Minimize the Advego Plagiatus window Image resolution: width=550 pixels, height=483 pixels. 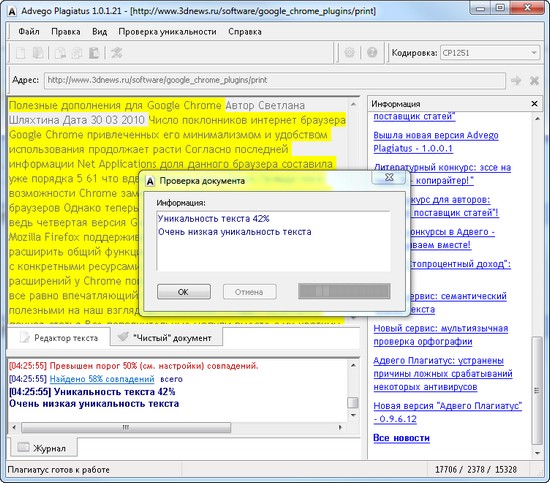pyautogui.click(x=481, y=7)
